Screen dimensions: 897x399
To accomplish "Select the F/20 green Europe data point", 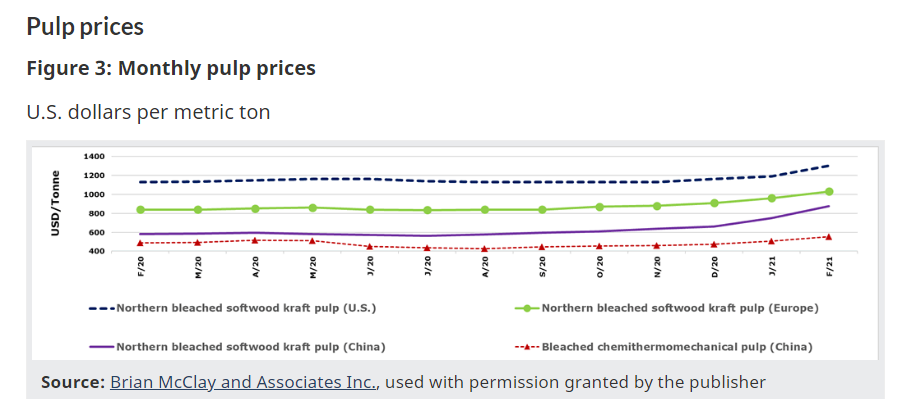I will click(141, 210).
